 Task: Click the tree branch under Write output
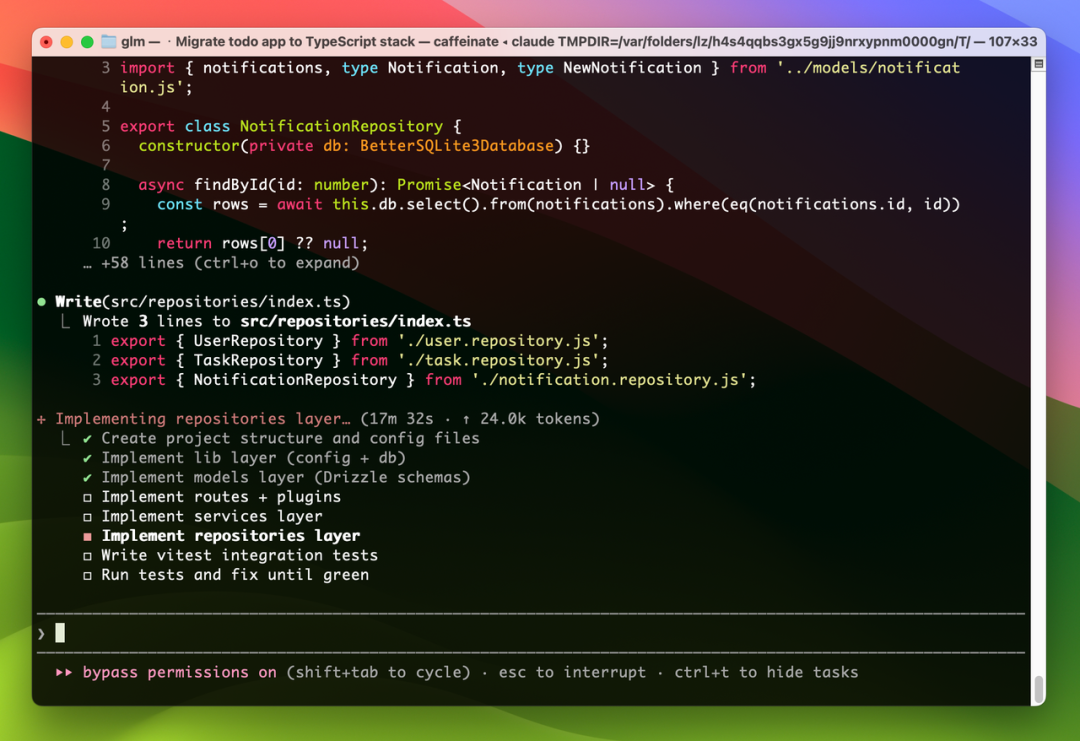pos(65,322)
